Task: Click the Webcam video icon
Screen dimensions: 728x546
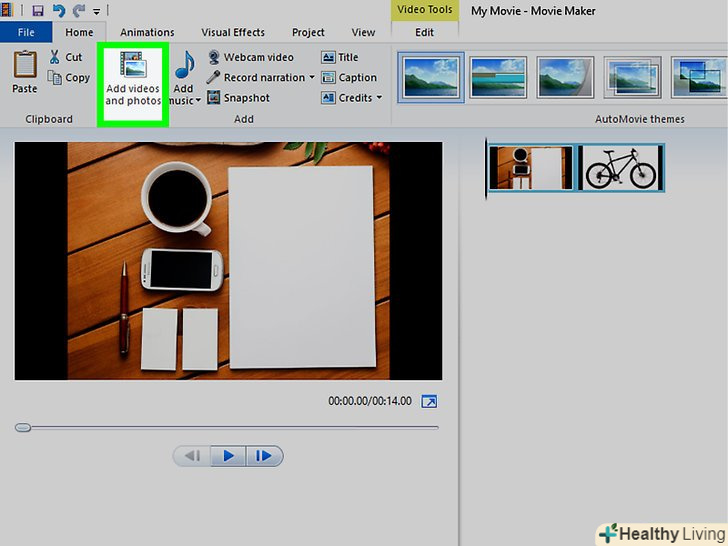Action: tap(213, 57)
